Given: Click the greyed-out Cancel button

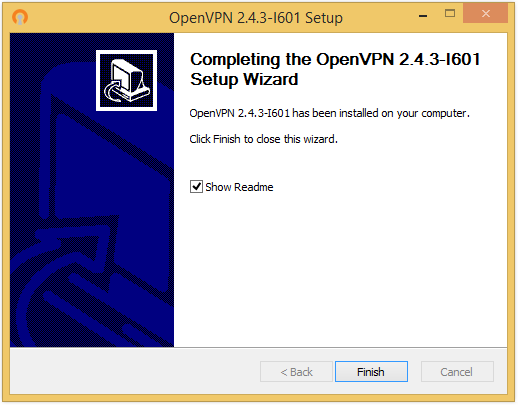Looking at the screenshot, I should (457, 371).
